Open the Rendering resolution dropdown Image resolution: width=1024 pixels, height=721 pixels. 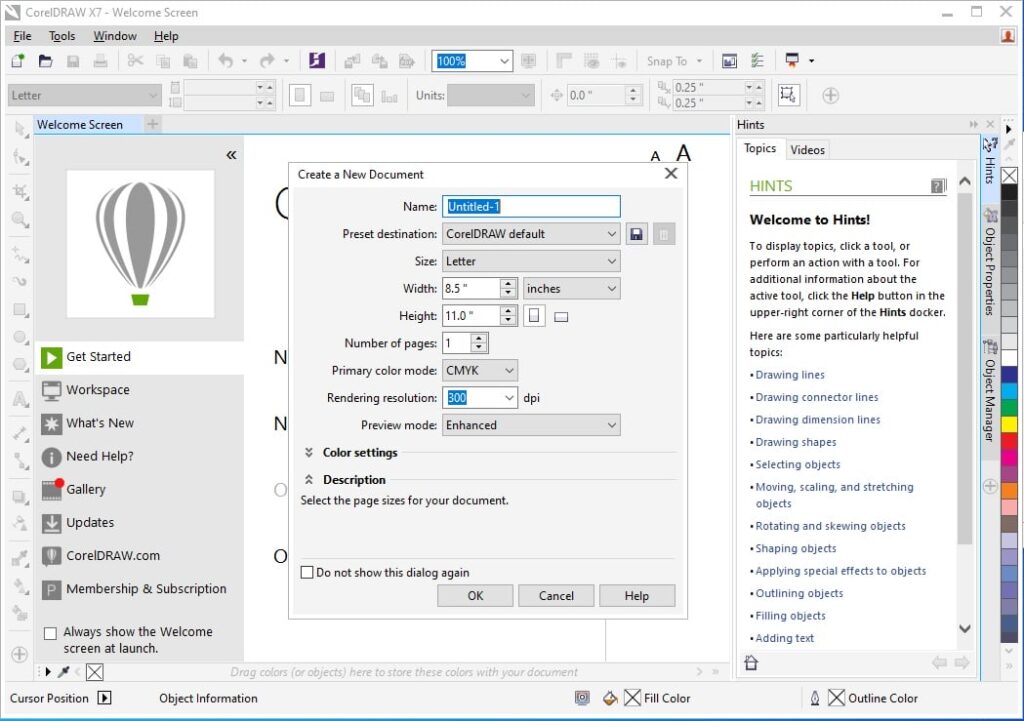509,398
